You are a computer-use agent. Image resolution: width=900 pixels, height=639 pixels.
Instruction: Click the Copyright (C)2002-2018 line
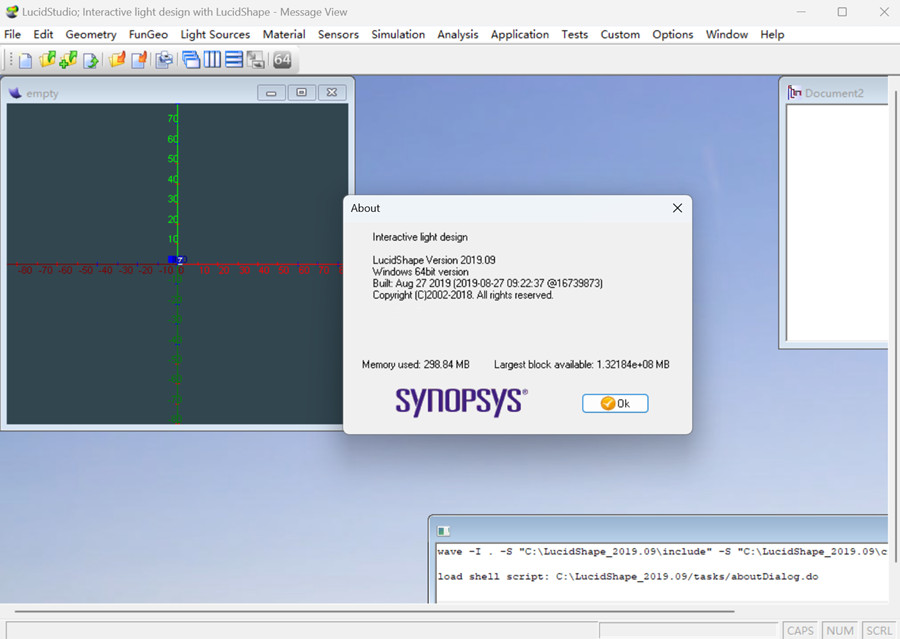pos(463,295)
